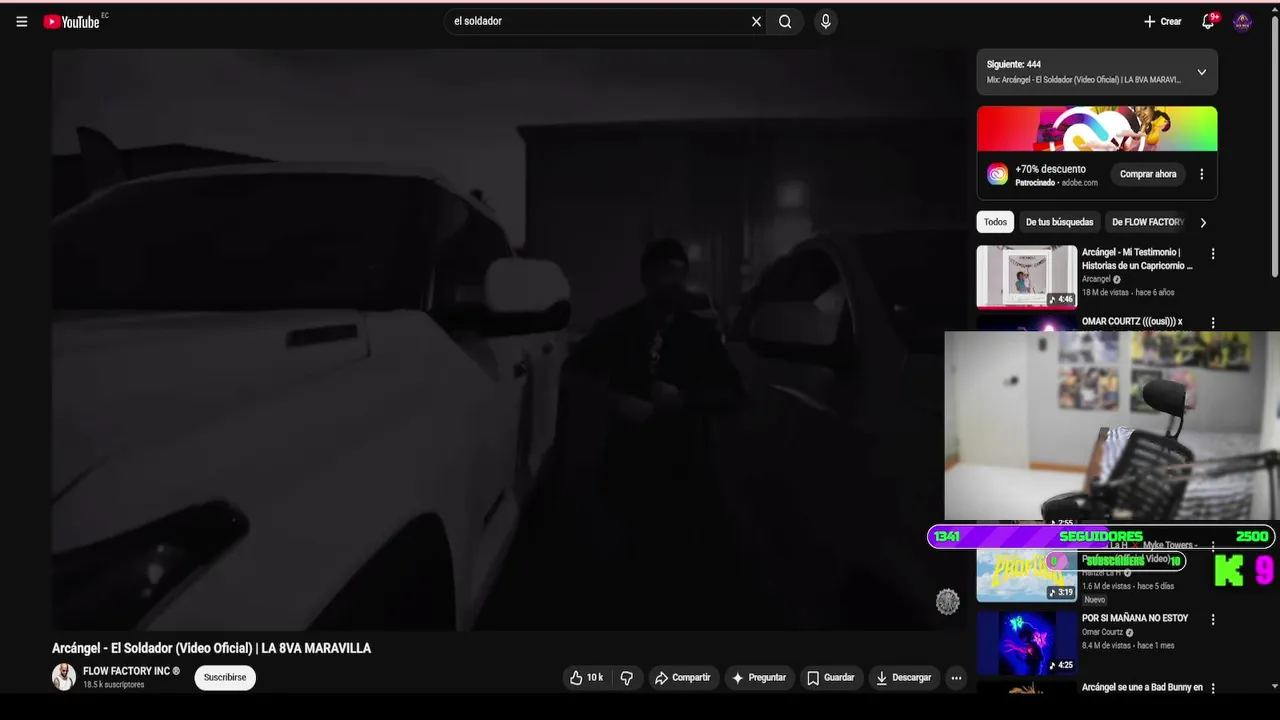Dislike the video with thumbs down
This screenshot has height=720, width=1280.
627,678
